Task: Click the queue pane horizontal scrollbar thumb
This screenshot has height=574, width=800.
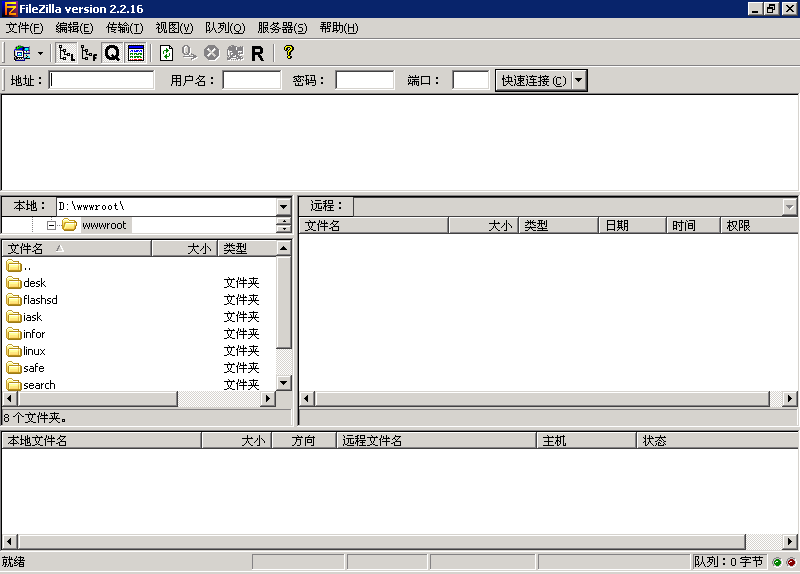Action: 382,541
